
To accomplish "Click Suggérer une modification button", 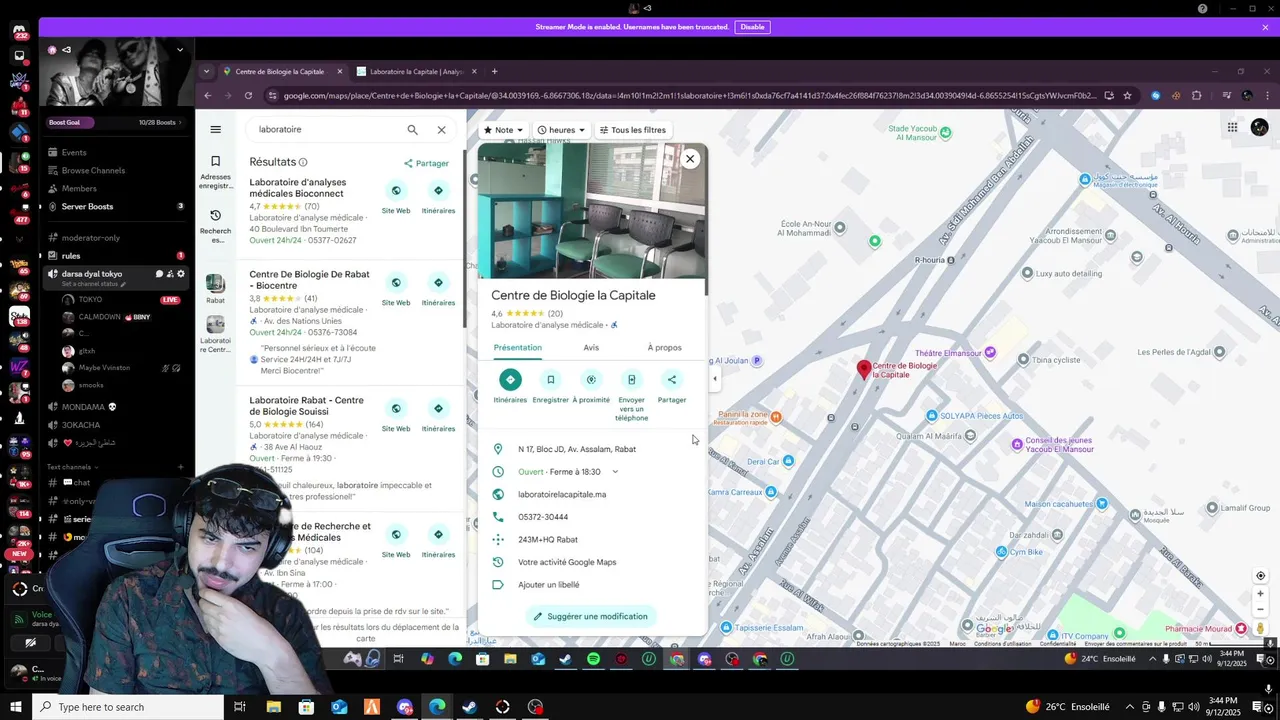I will 590,616.
